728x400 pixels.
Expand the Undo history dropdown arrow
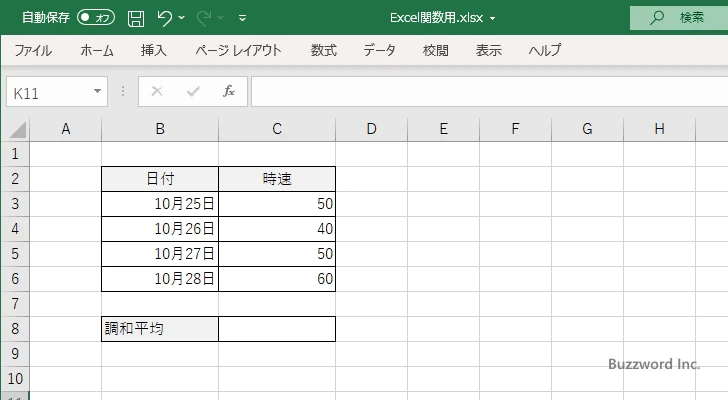182,18
